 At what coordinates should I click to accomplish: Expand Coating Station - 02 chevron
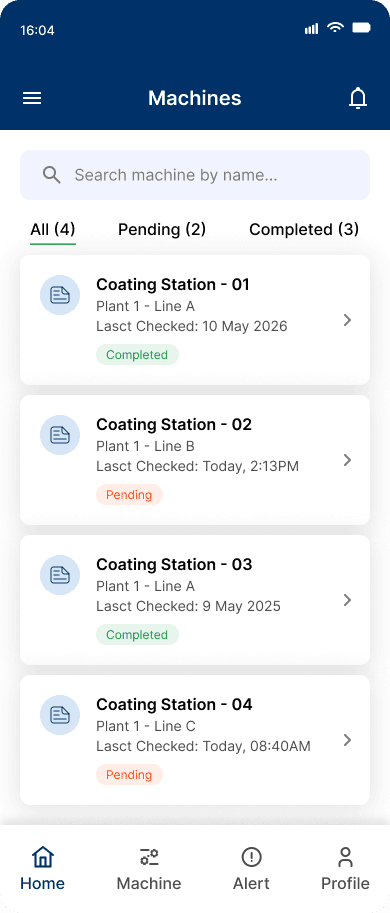coord(348,460)
